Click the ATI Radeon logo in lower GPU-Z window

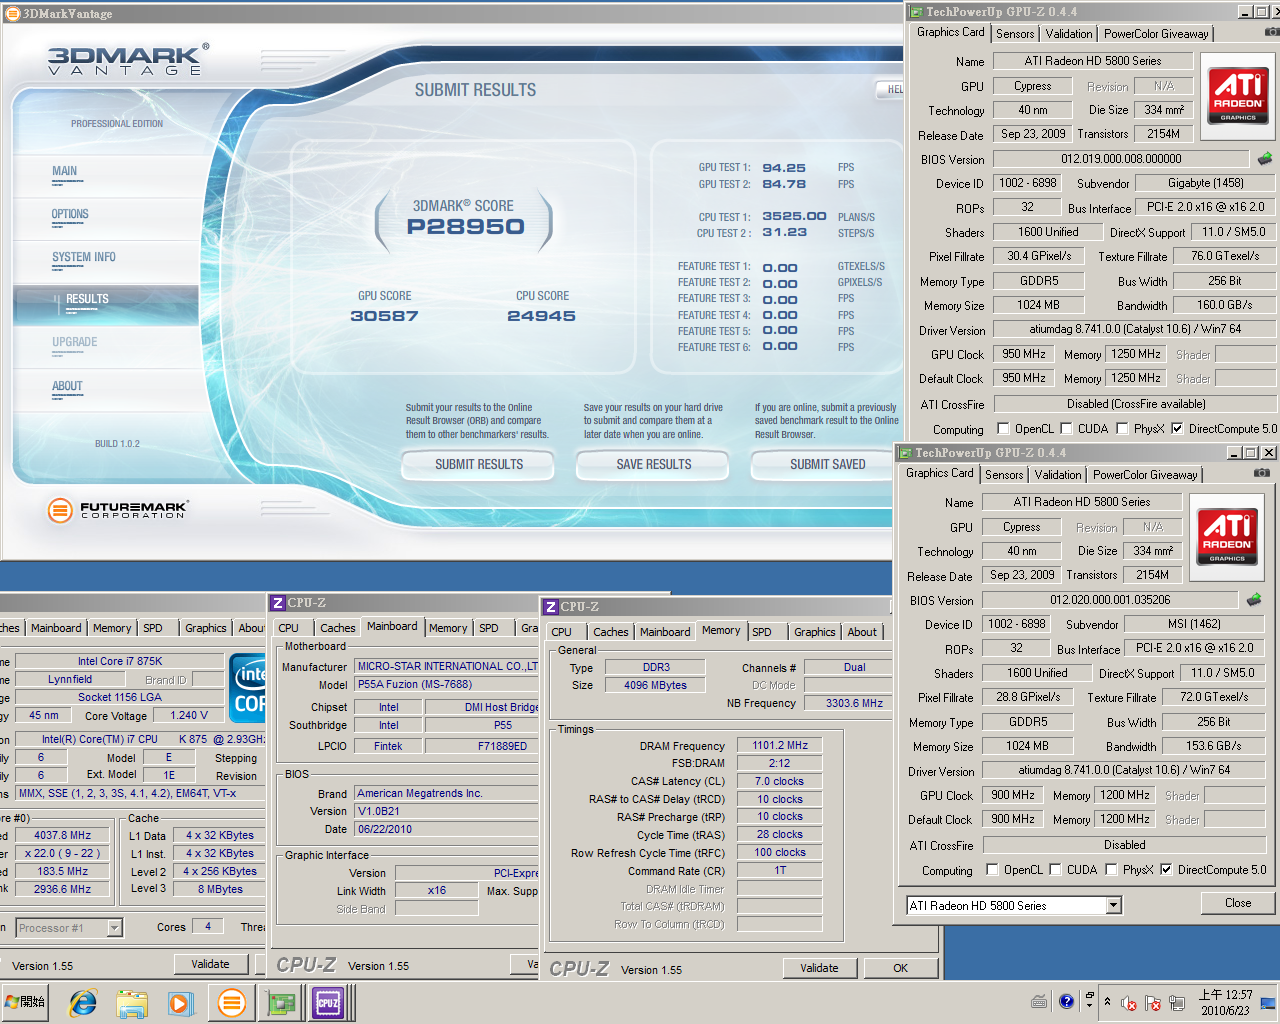(x=1227, y=537)
